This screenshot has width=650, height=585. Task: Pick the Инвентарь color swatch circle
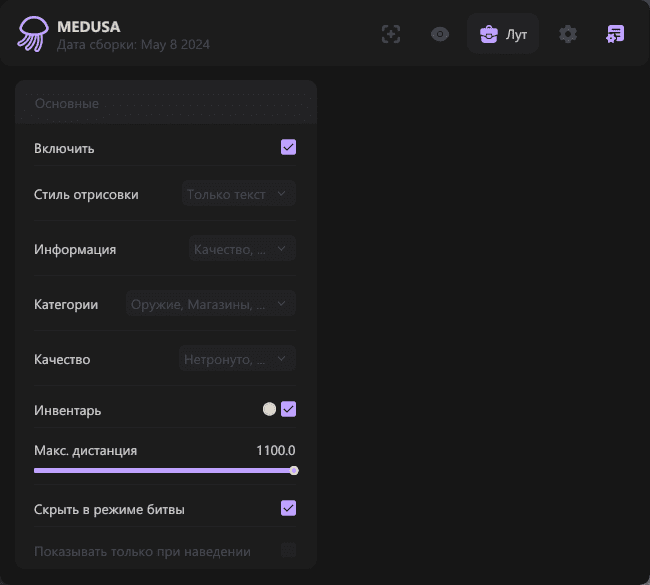pos(269,409)
